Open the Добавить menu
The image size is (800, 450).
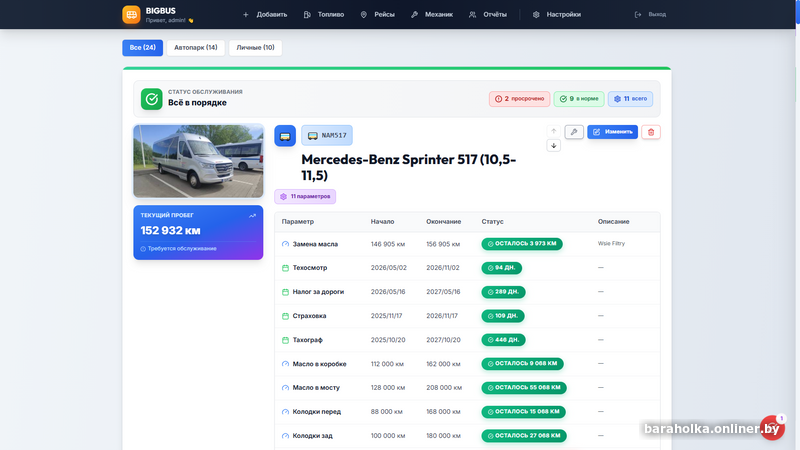[x=265, y=14]
